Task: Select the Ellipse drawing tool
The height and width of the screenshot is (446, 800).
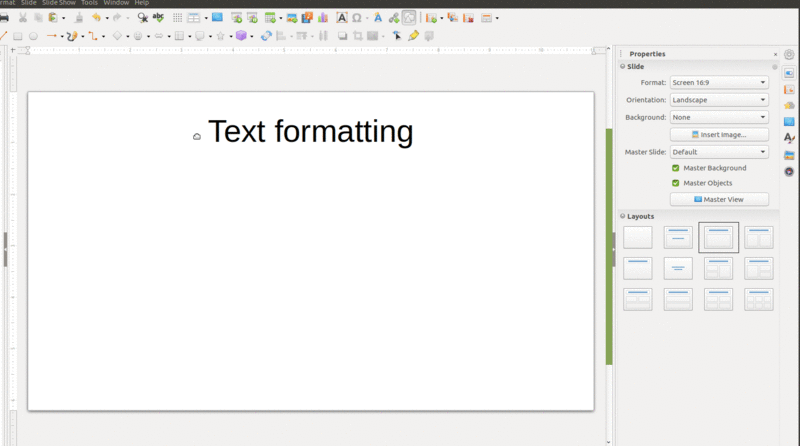Action: [33, 36]
